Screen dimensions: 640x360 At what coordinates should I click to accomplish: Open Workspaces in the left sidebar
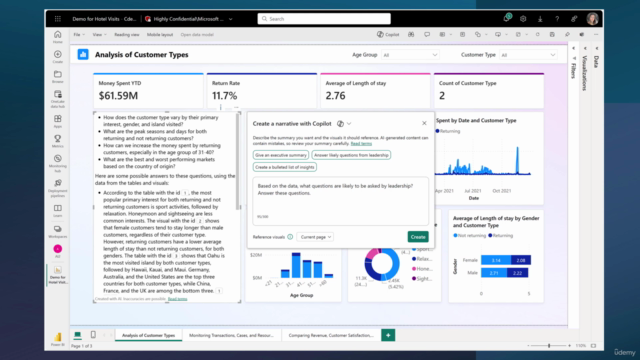tap(58, 231)
